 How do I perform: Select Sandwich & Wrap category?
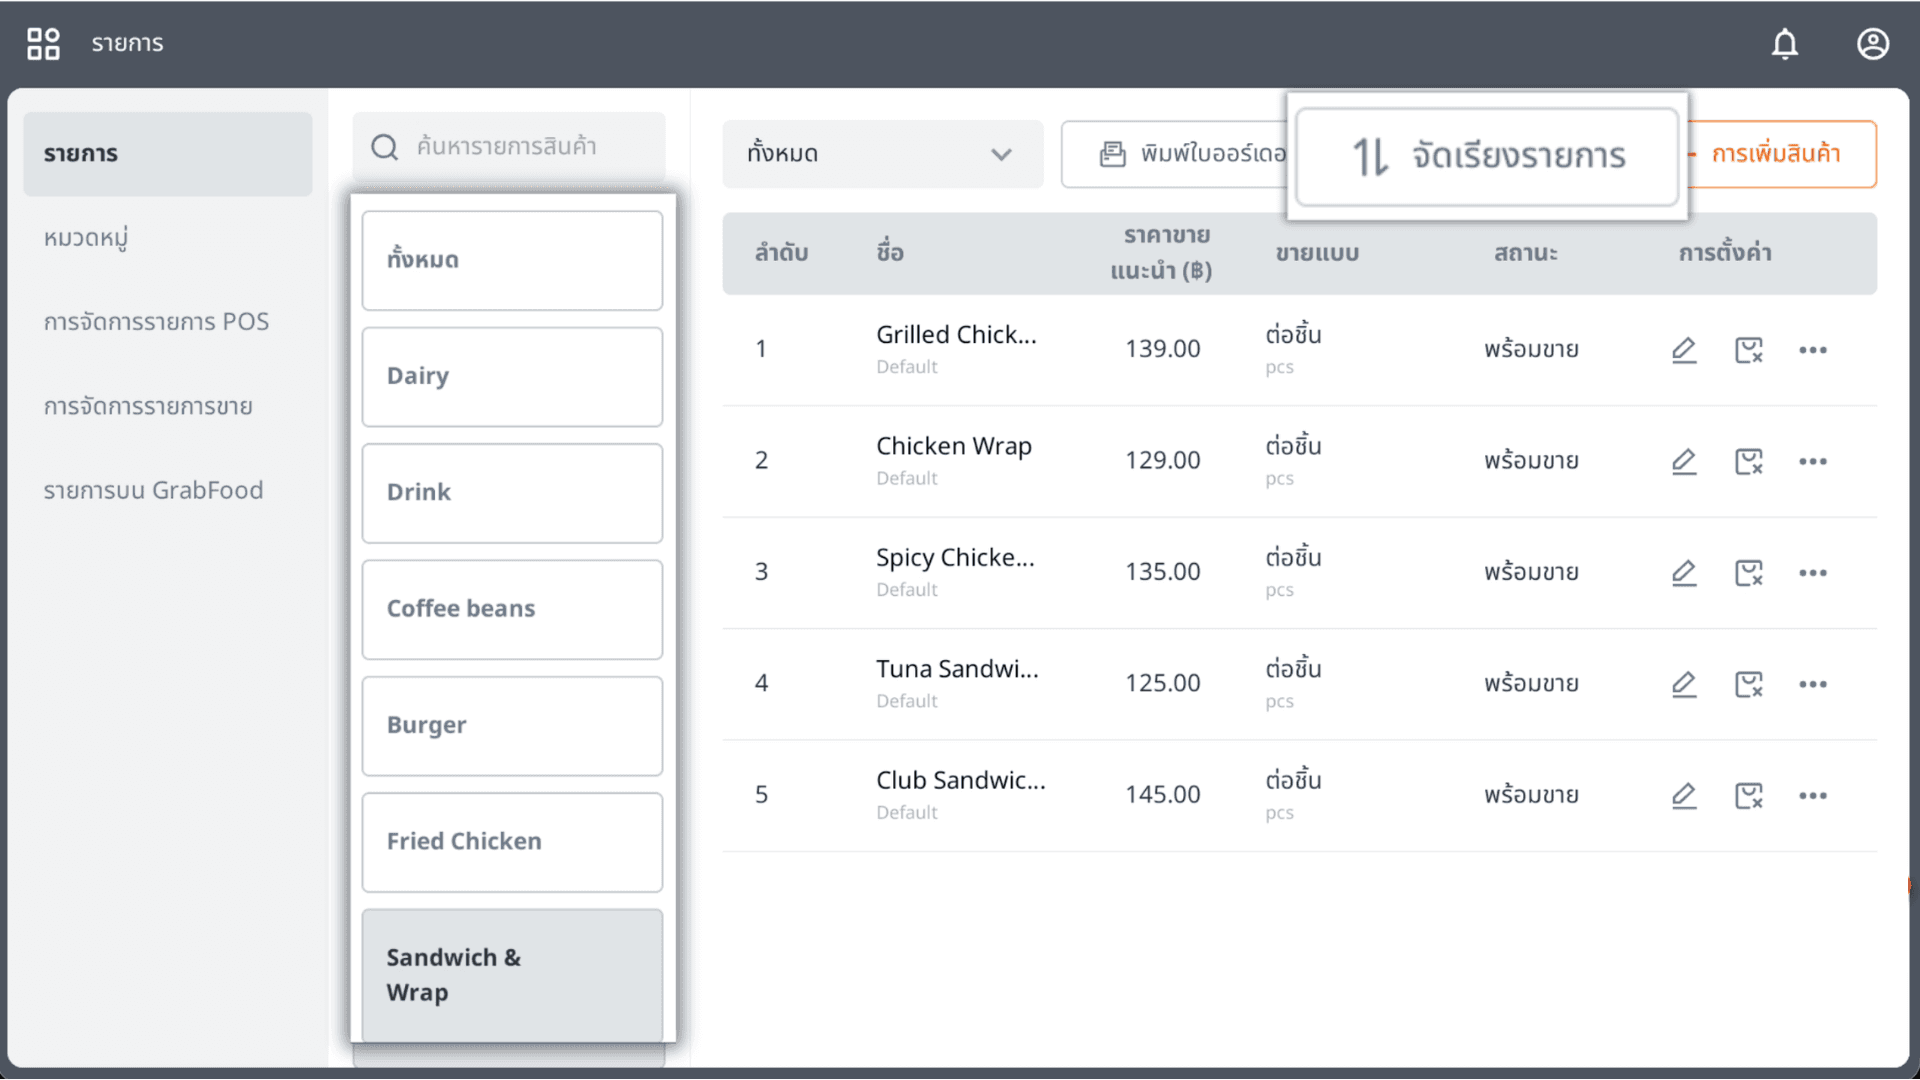click(x=512, y=975)
